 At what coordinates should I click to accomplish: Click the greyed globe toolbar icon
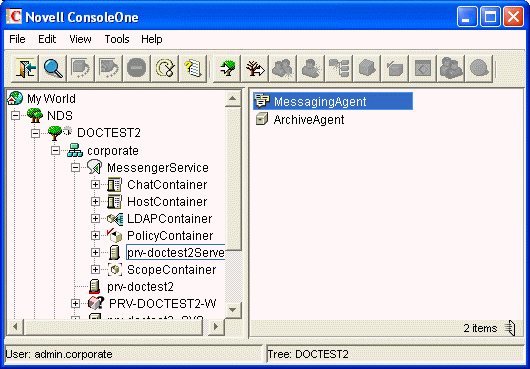[x=479, y=69]
